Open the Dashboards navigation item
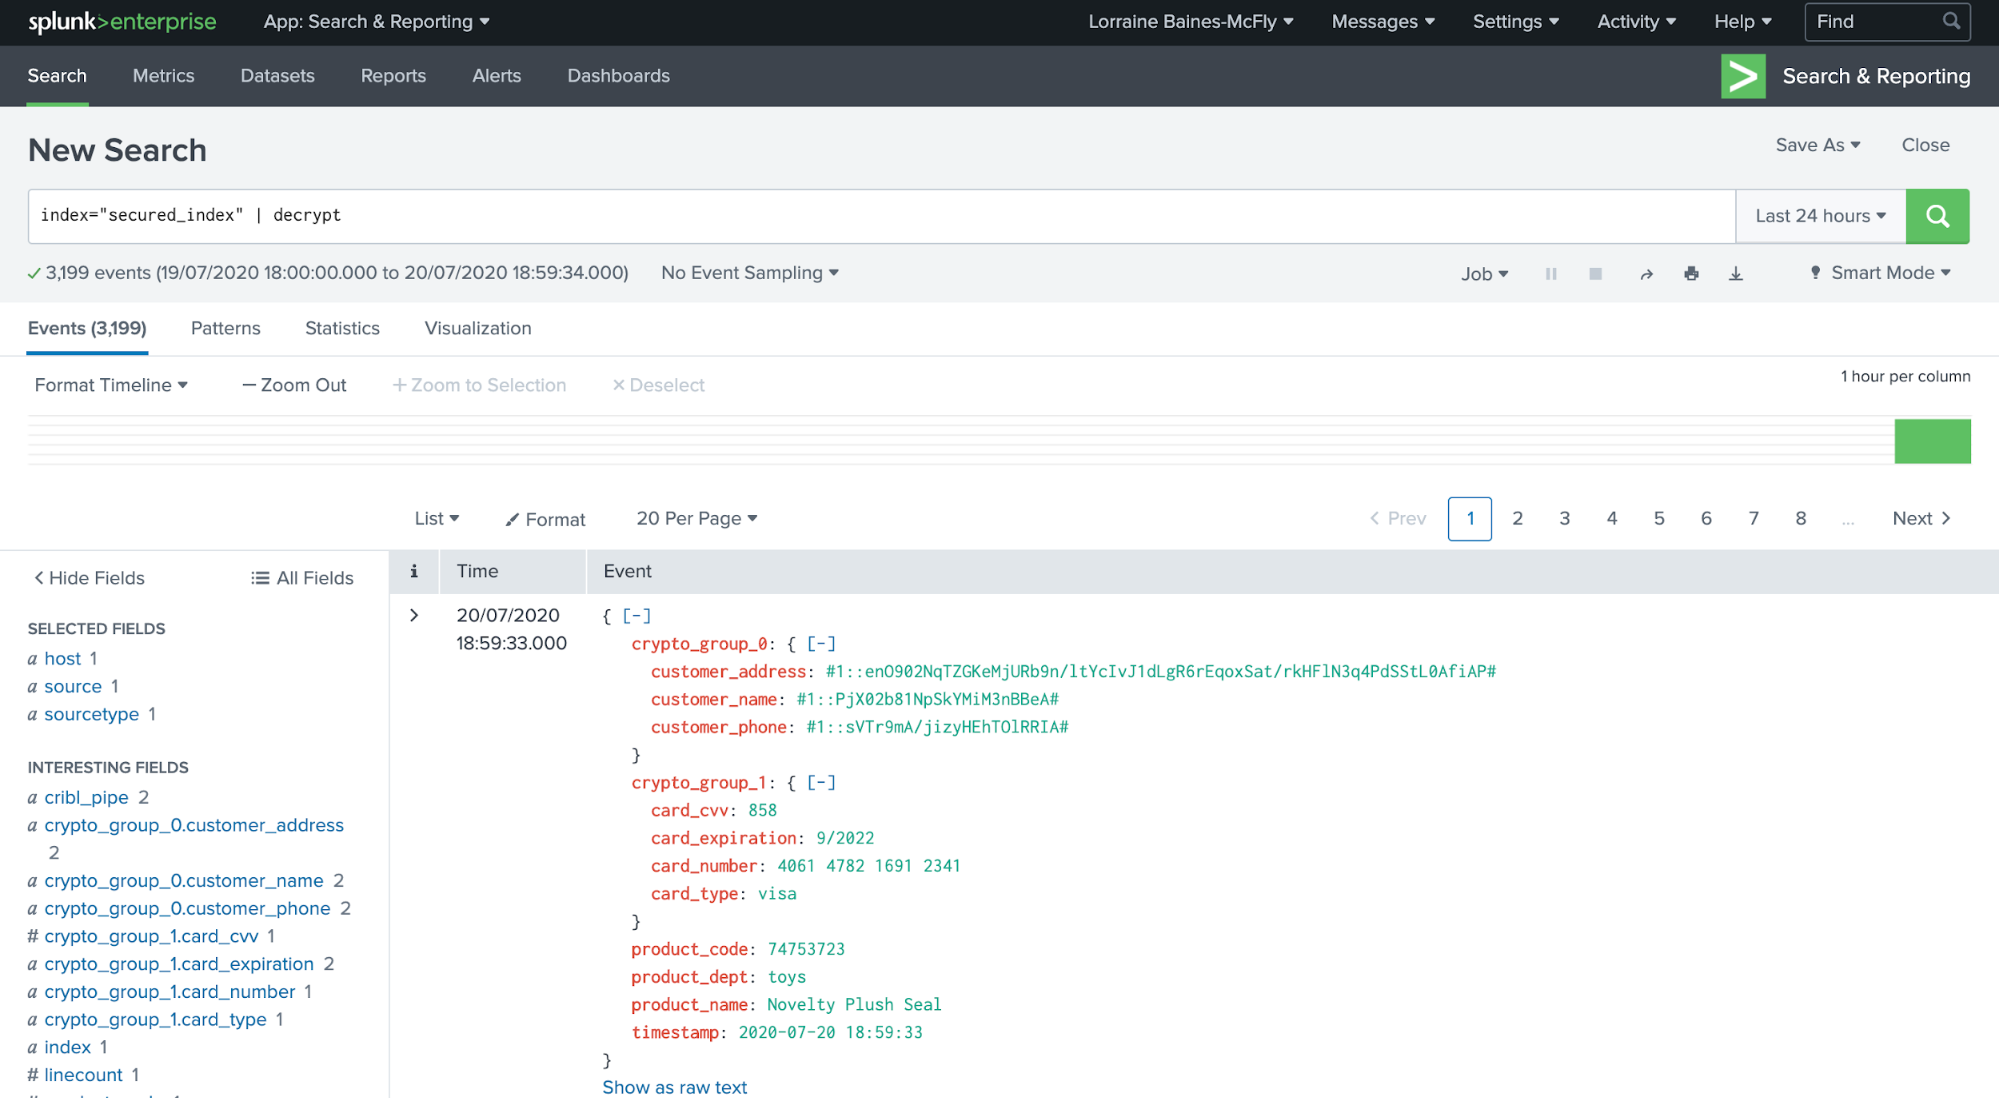Viewport: 1999px width, 1098px height. (618, 76)
